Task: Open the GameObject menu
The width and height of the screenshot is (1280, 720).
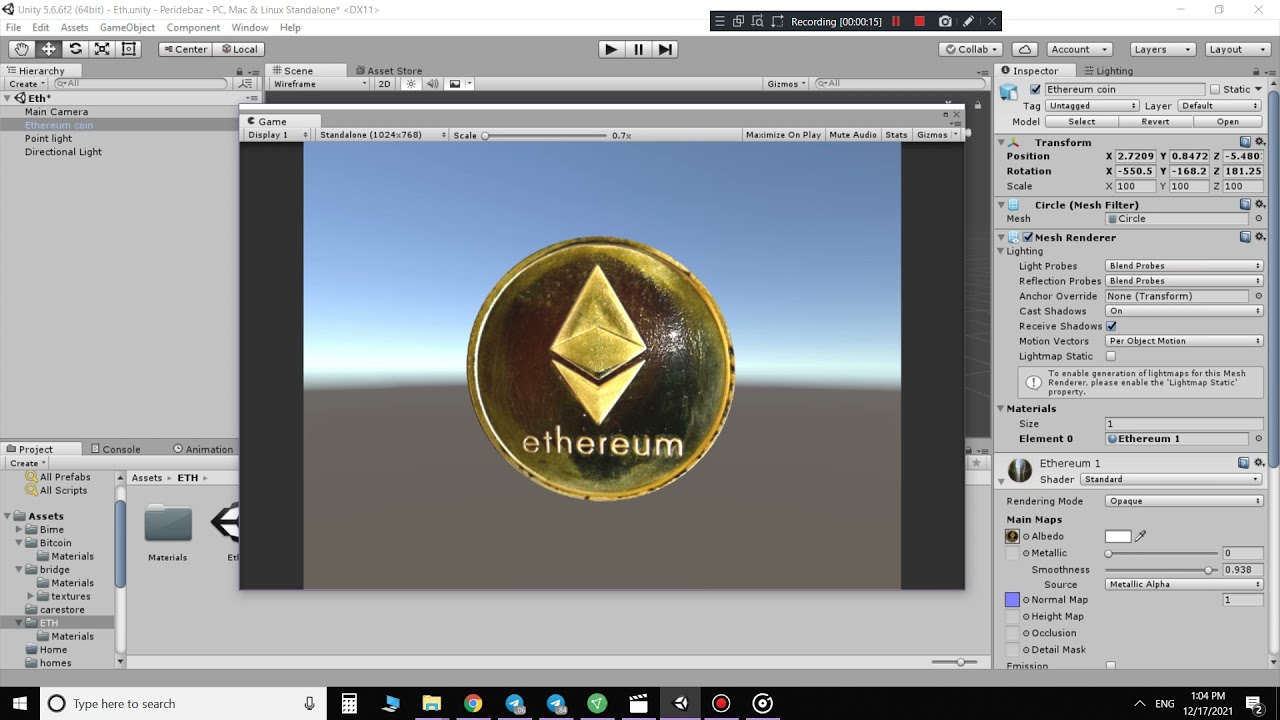Action: coord(127,27)
